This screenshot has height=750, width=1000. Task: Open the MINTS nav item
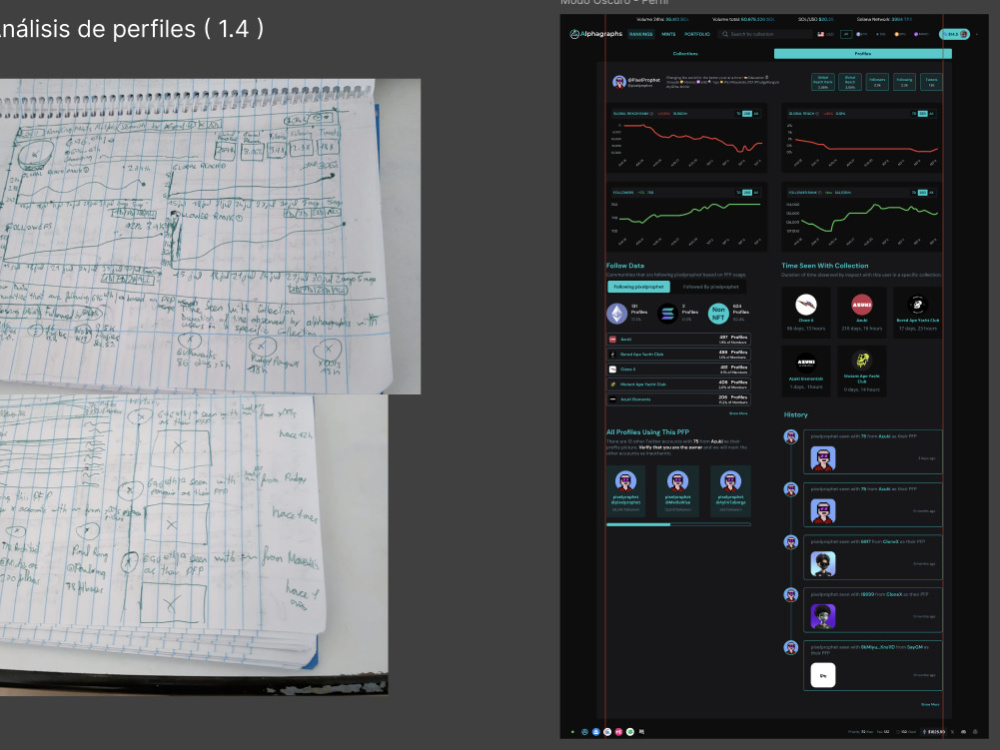(668, 34)
